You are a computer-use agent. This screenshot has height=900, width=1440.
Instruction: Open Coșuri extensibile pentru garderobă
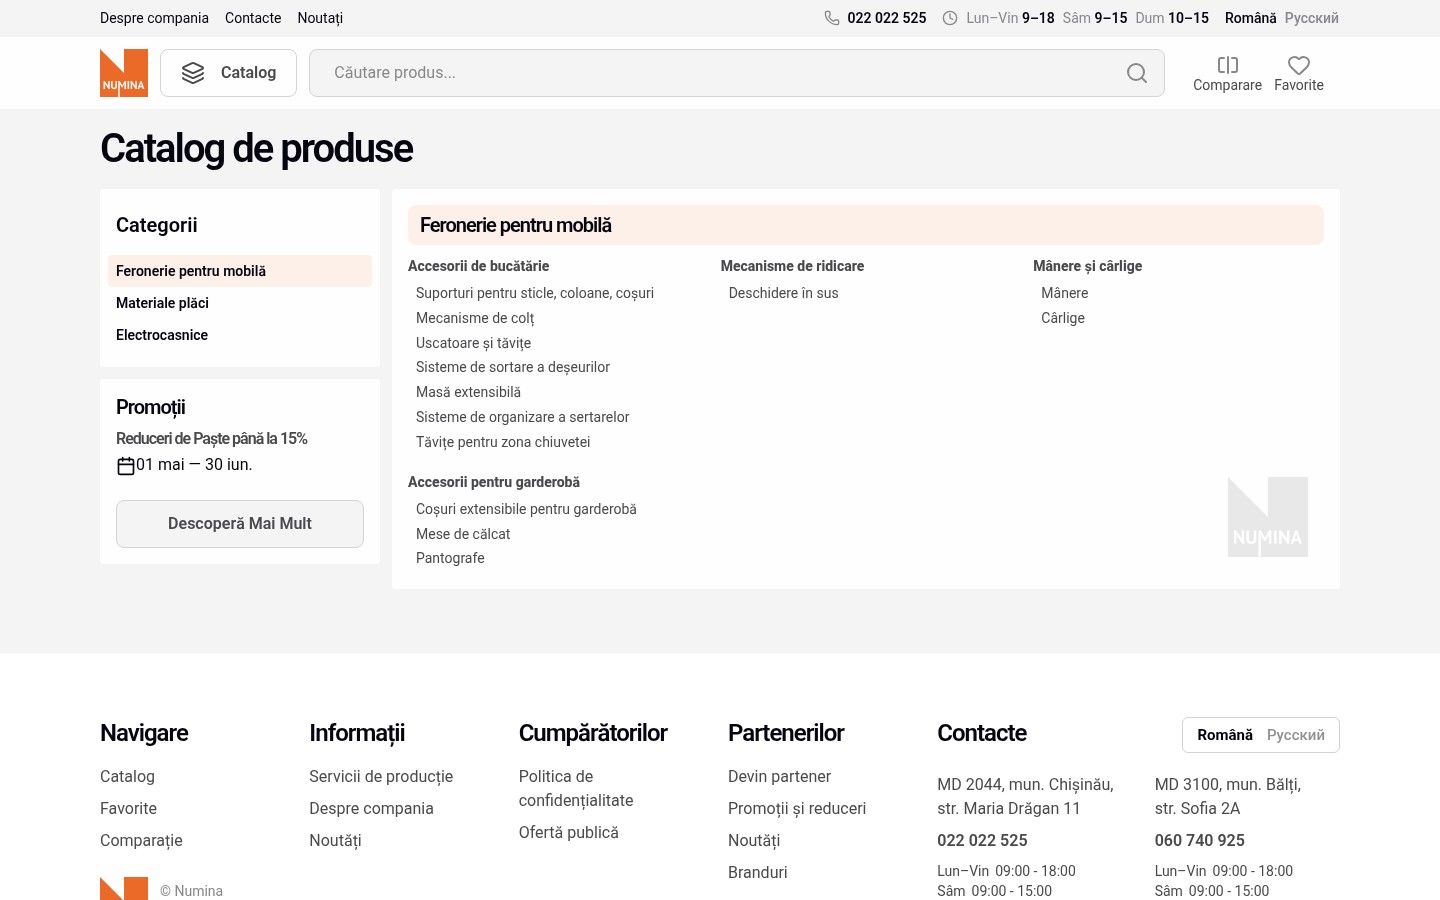tap(526, 509)
